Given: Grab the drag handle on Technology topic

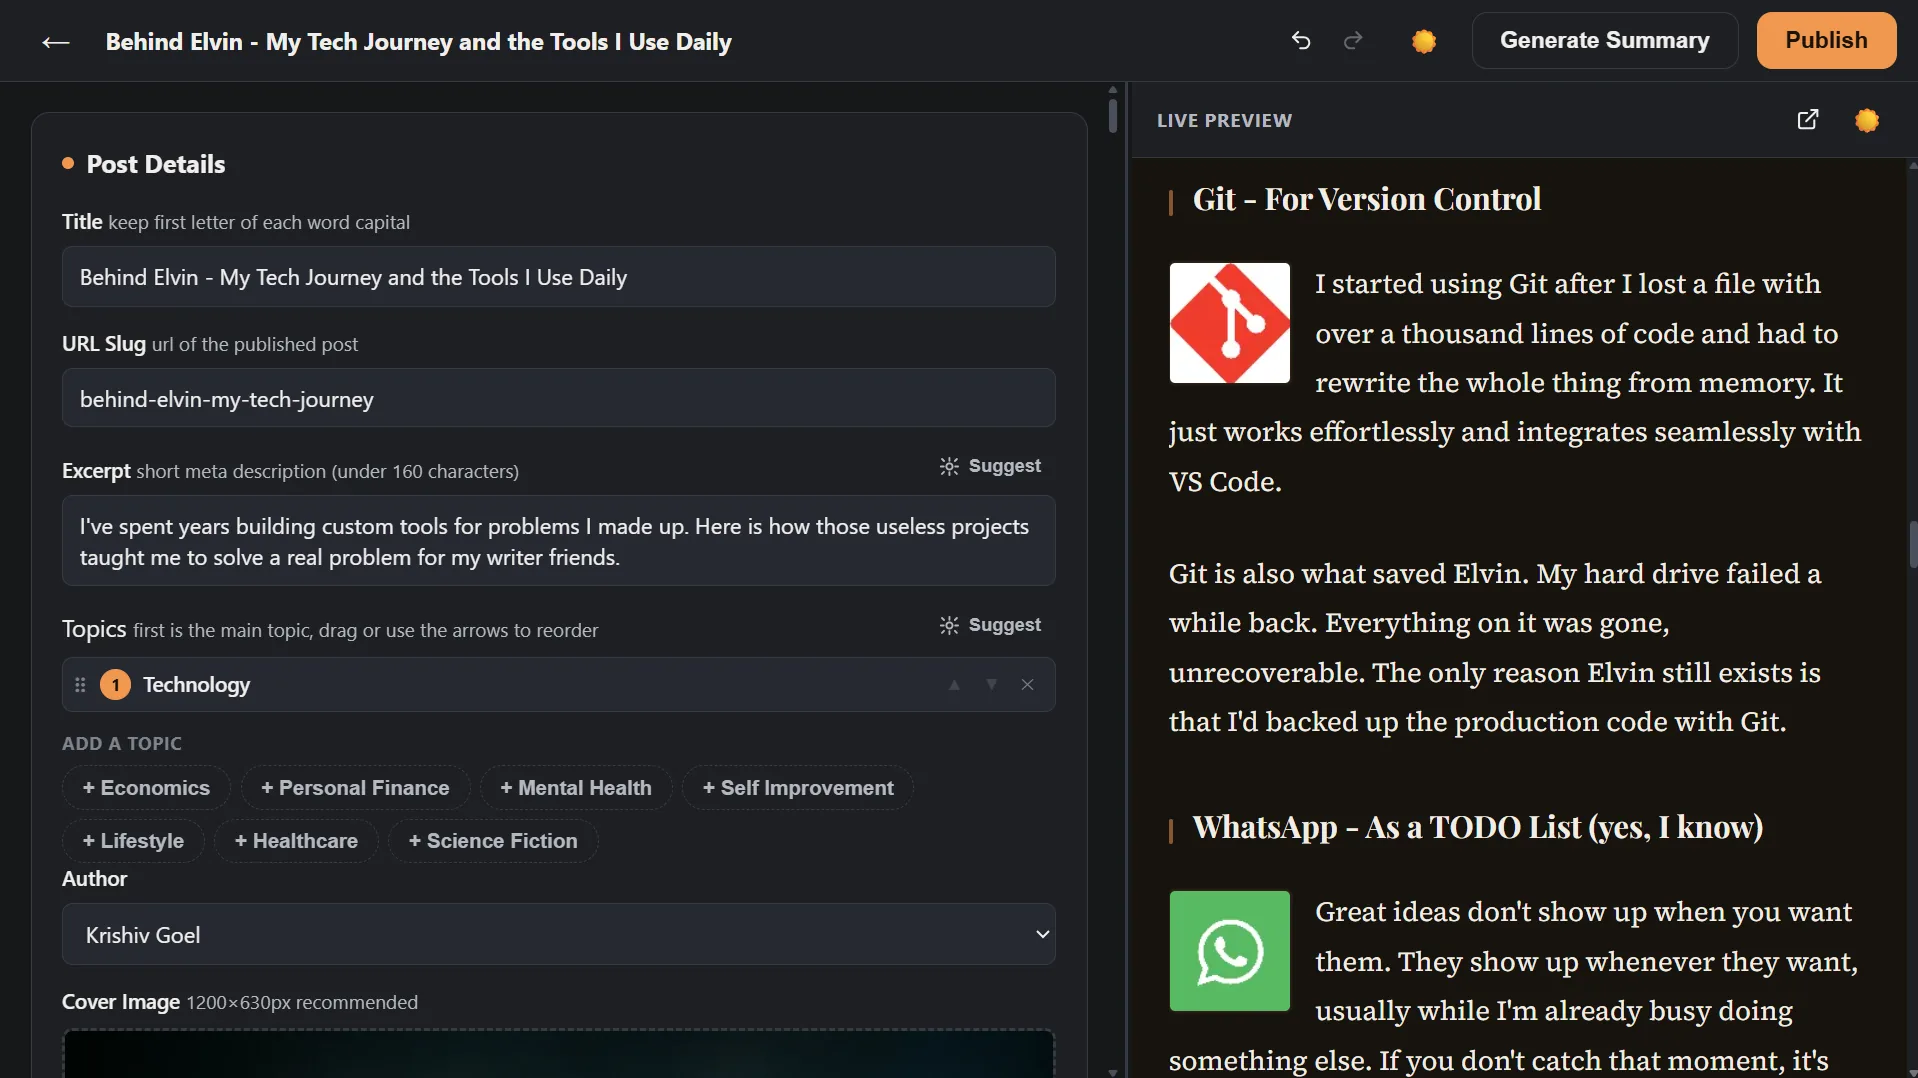Looking at the screenshot, I should (x=80, y=685).
